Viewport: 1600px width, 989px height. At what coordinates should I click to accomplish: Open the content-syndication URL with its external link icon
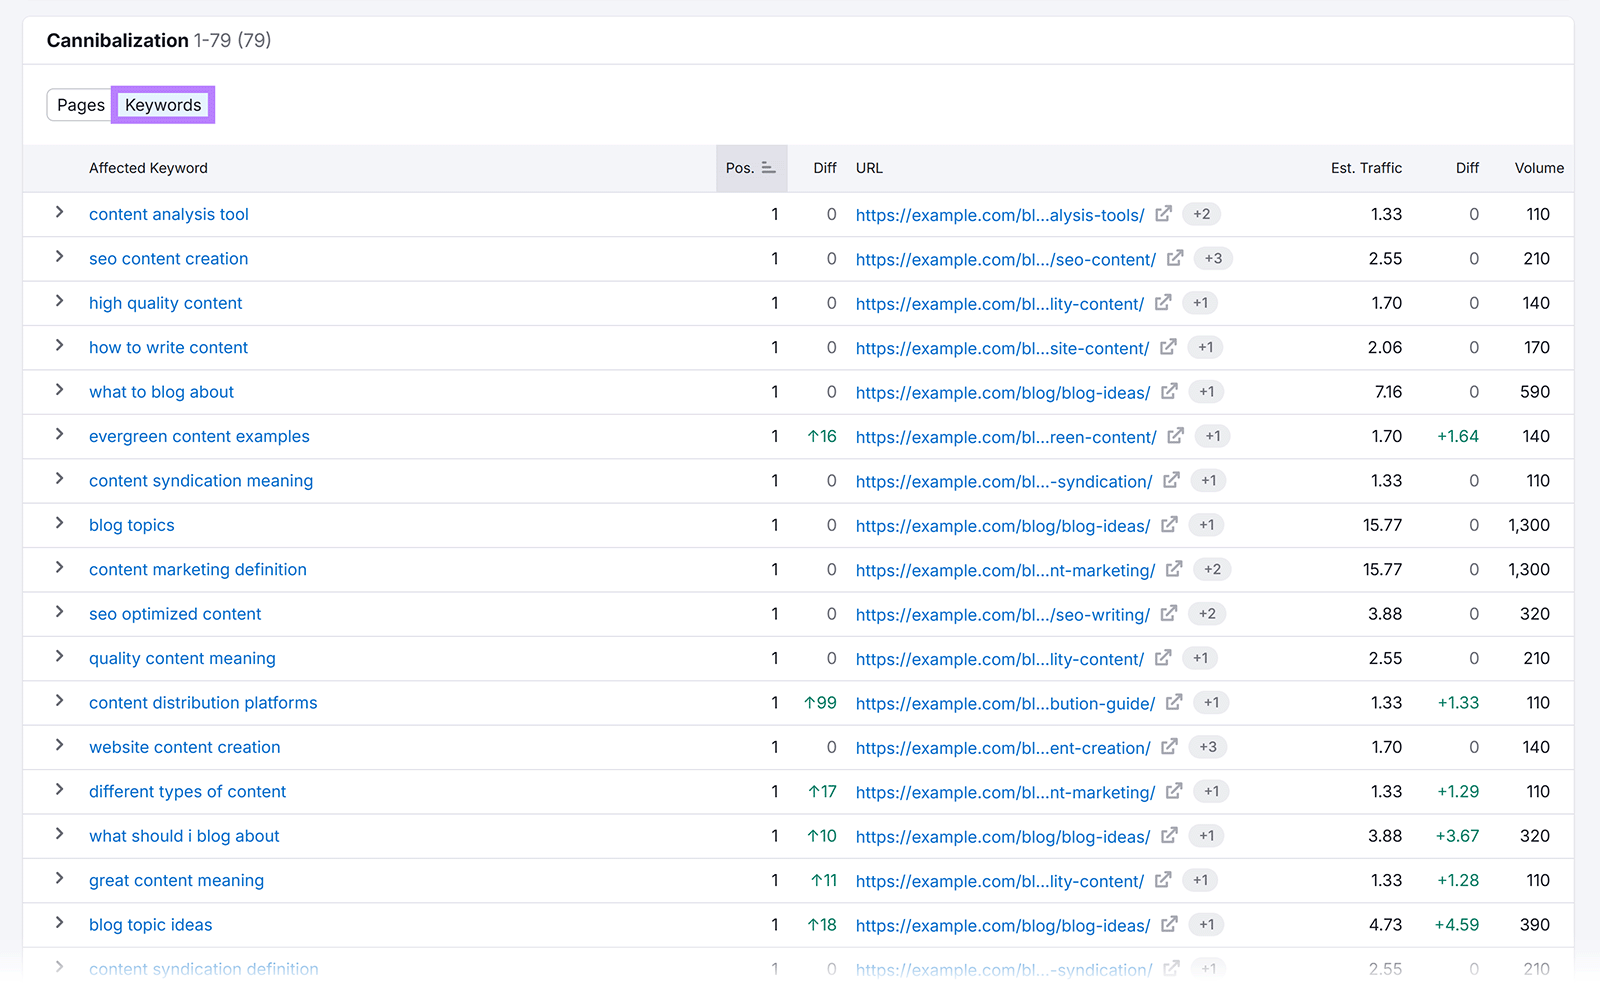coord(1172,481)
